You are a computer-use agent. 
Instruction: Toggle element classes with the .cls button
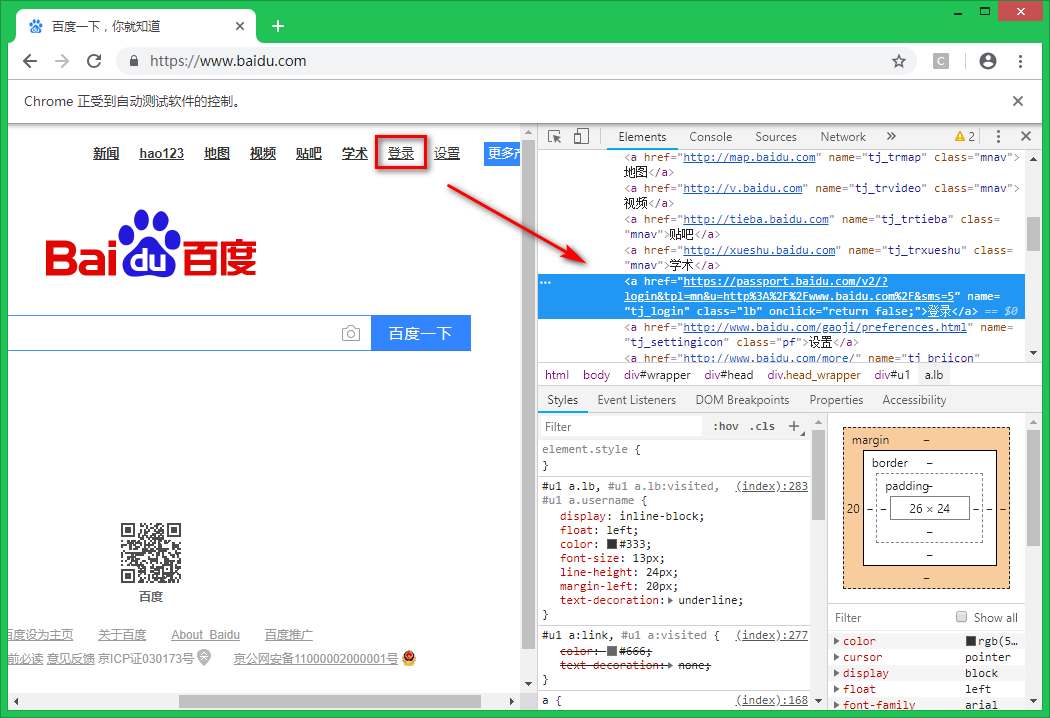[x=761, y=425]
